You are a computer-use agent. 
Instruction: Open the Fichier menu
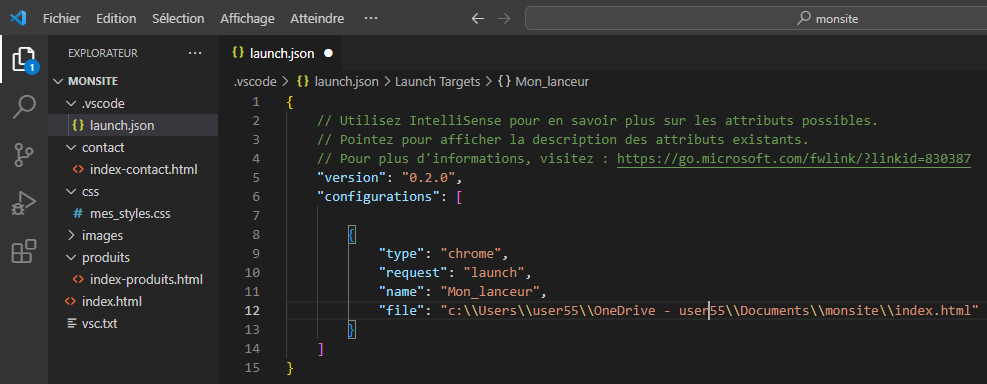coord(62,18)
